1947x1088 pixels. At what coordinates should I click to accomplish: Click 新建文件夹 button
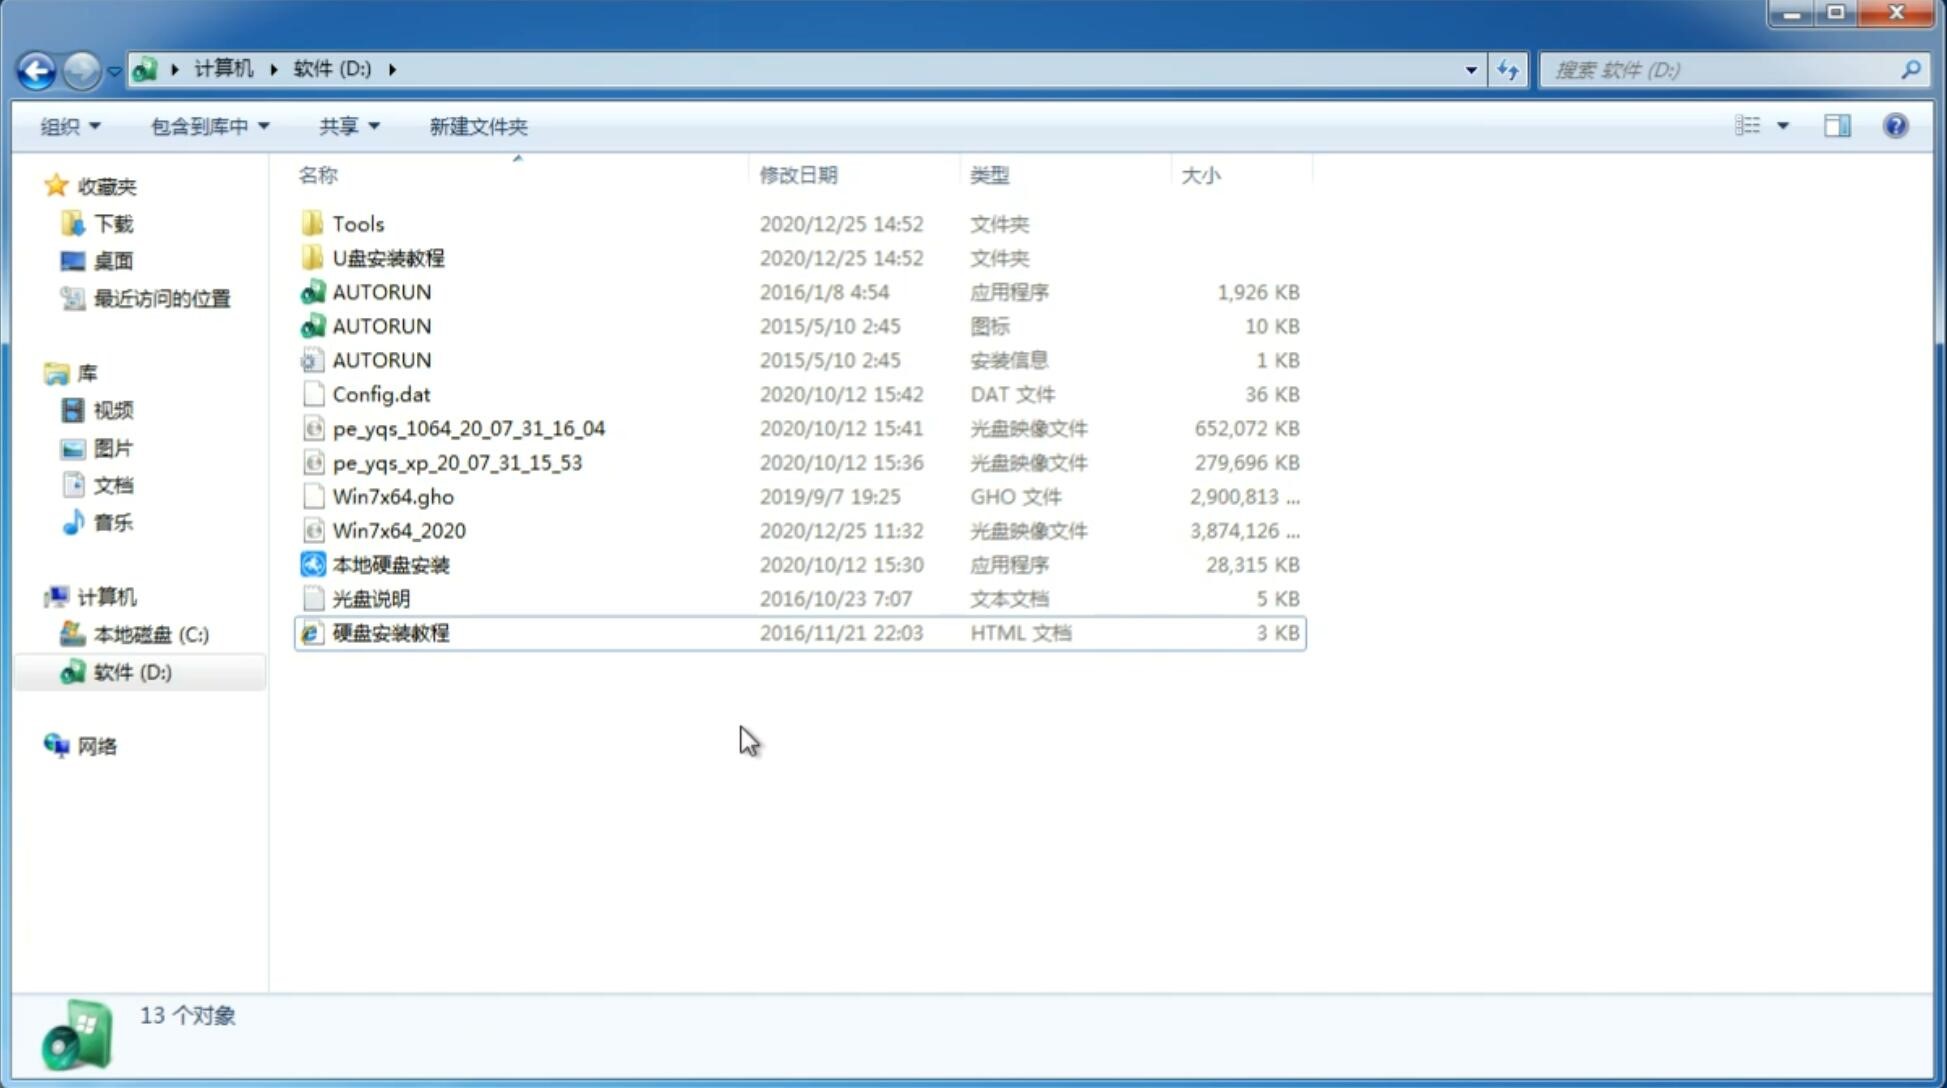click(477, 126)
